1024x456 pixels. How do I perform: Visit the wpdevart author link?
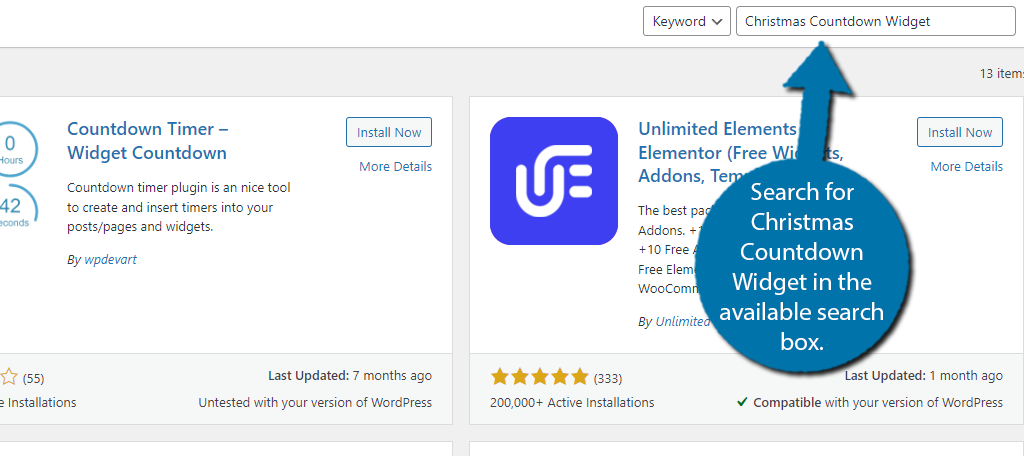(110, 260)
